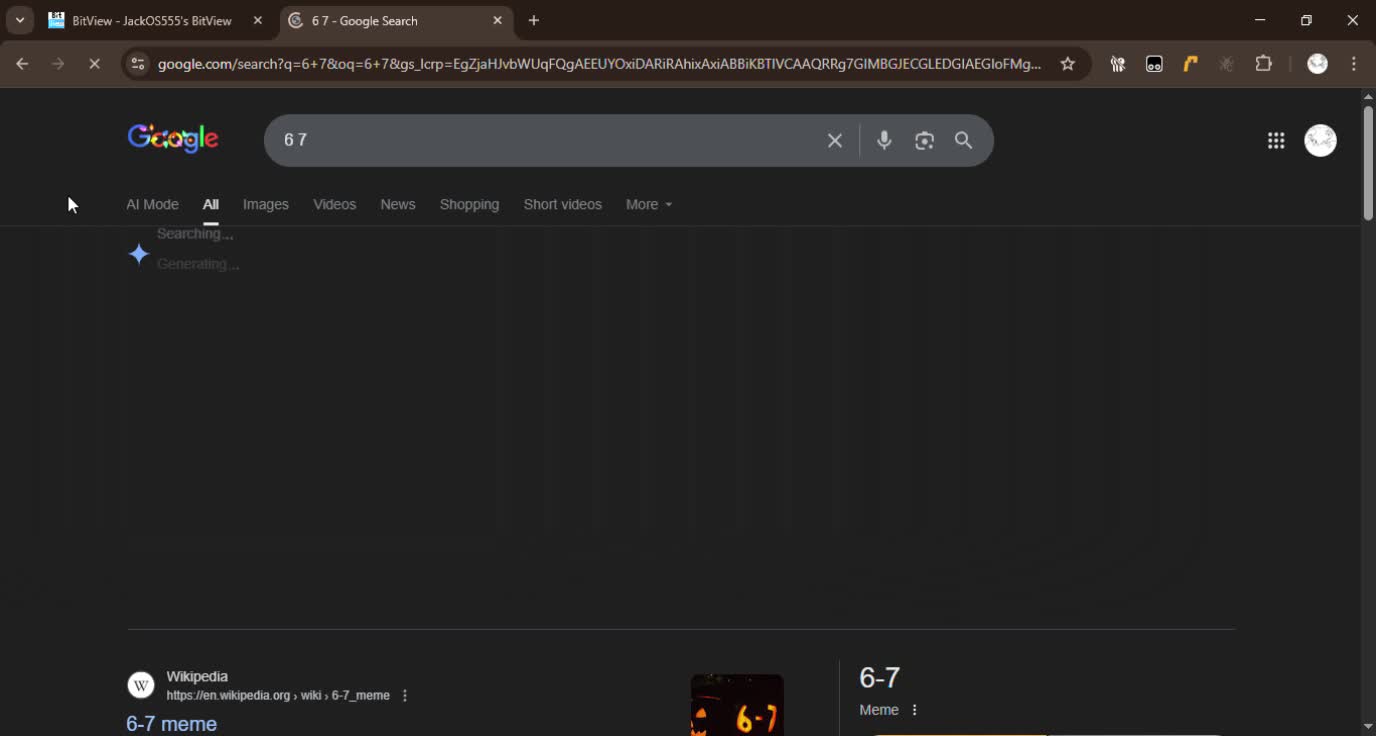The width and height of the screenshot is (1376, 736).
Task: Open the browser extensions puzzle icon
Action: tap(1263, 63)
